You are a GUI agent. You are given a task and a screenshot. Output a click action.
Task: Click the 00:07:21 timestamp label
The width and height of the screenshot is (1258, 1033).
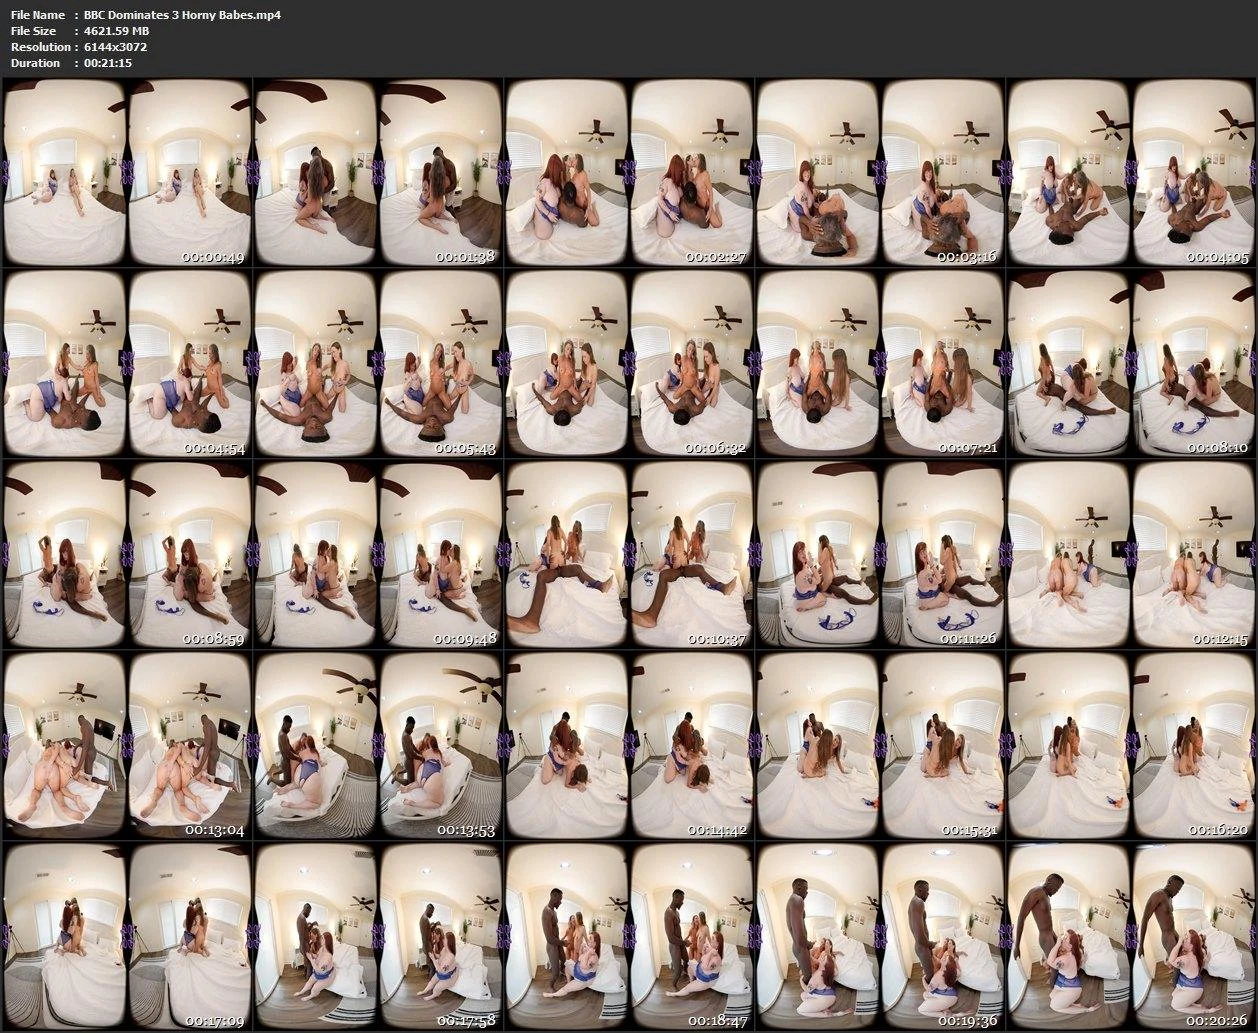point(966,448)
